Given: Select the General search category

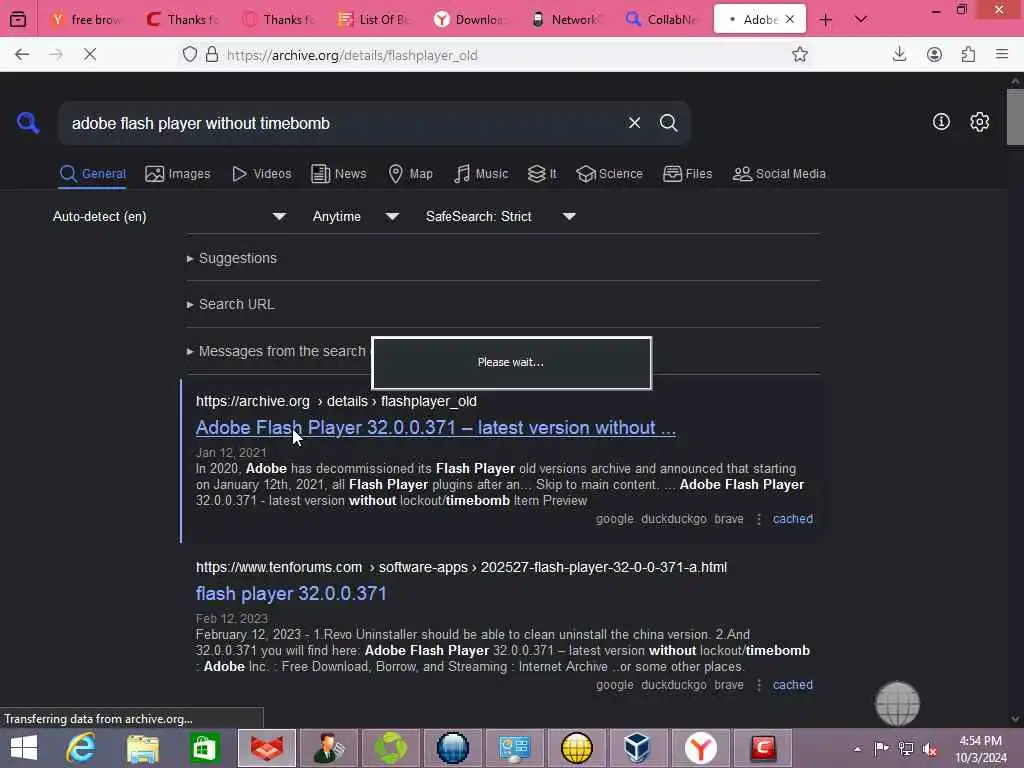Looking at the screenshot, I should point(93,174).
